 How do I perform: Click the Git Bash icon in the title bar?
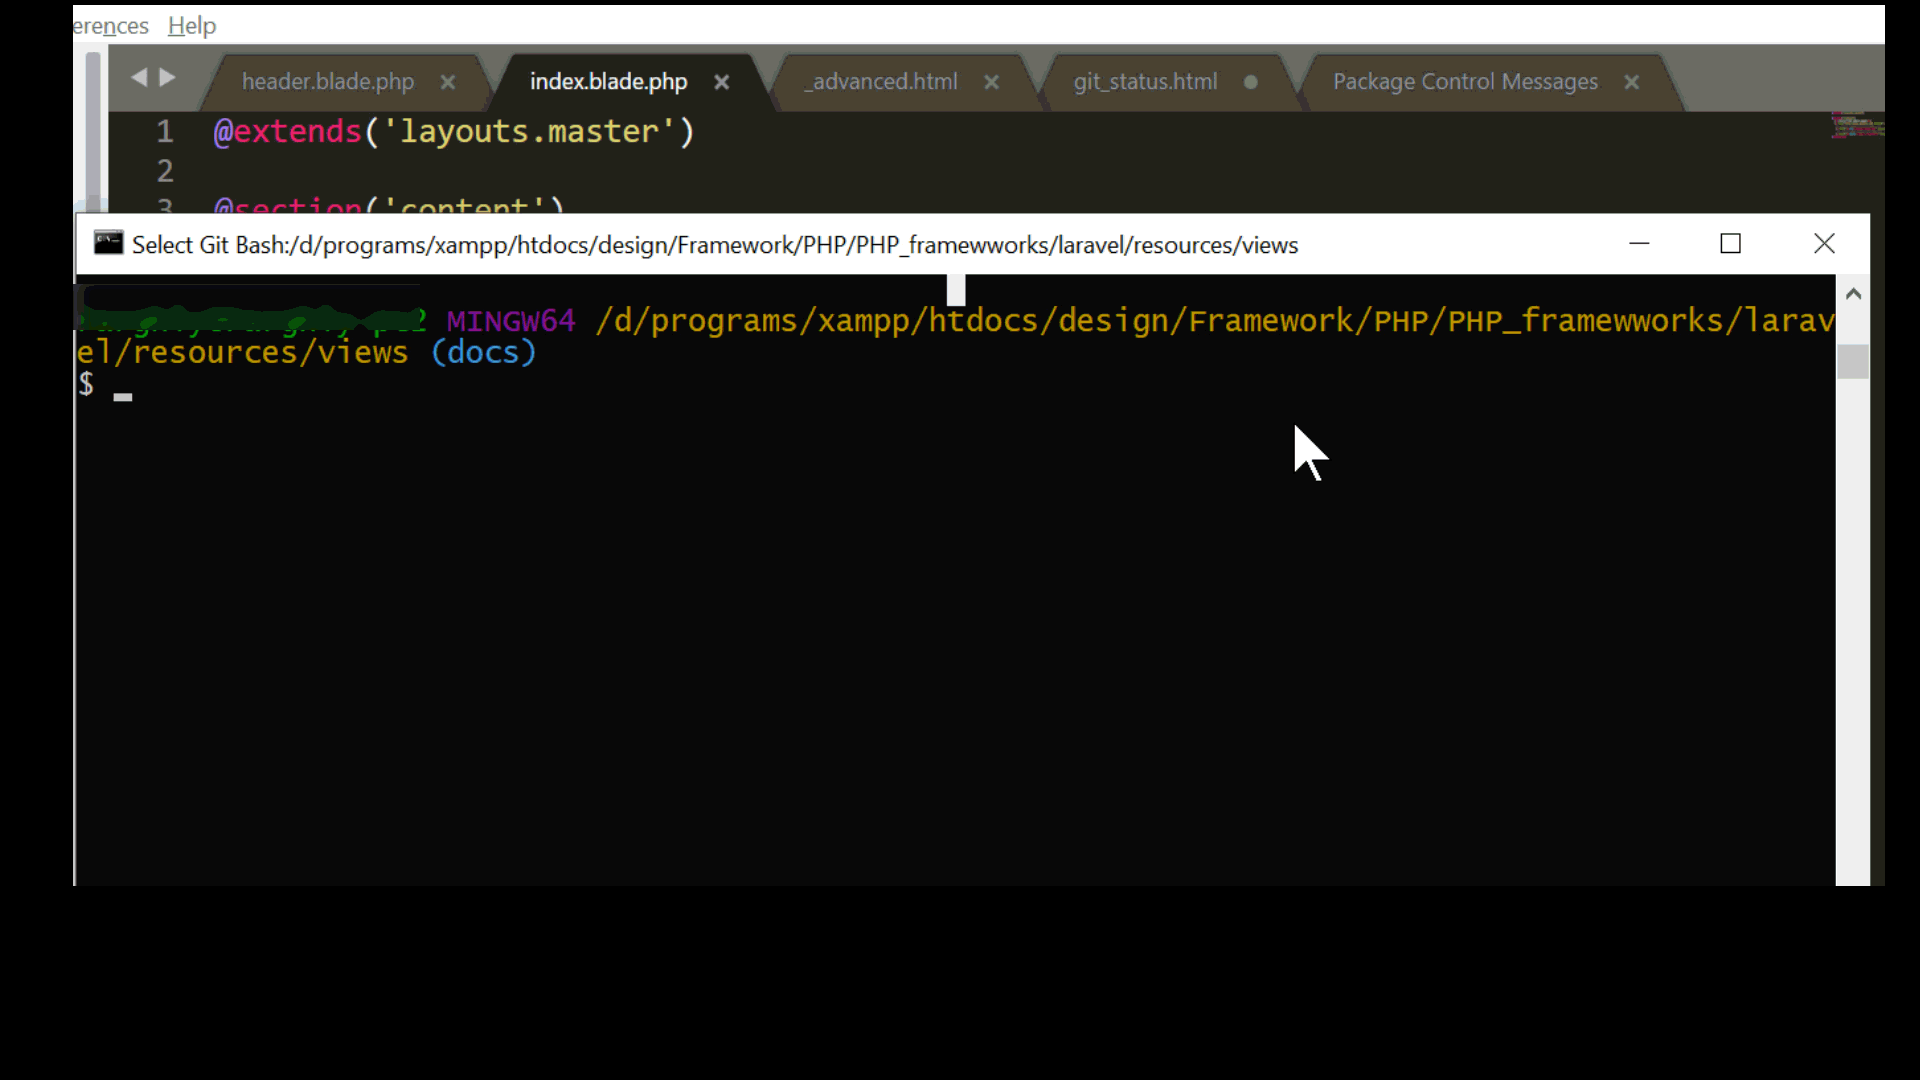[107, 243]
